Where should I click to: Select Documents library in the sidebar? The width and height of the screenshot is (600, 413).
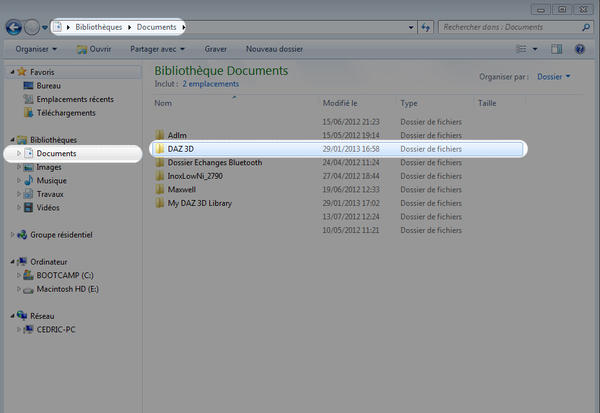pyautogui.click(x=56, y=153)
